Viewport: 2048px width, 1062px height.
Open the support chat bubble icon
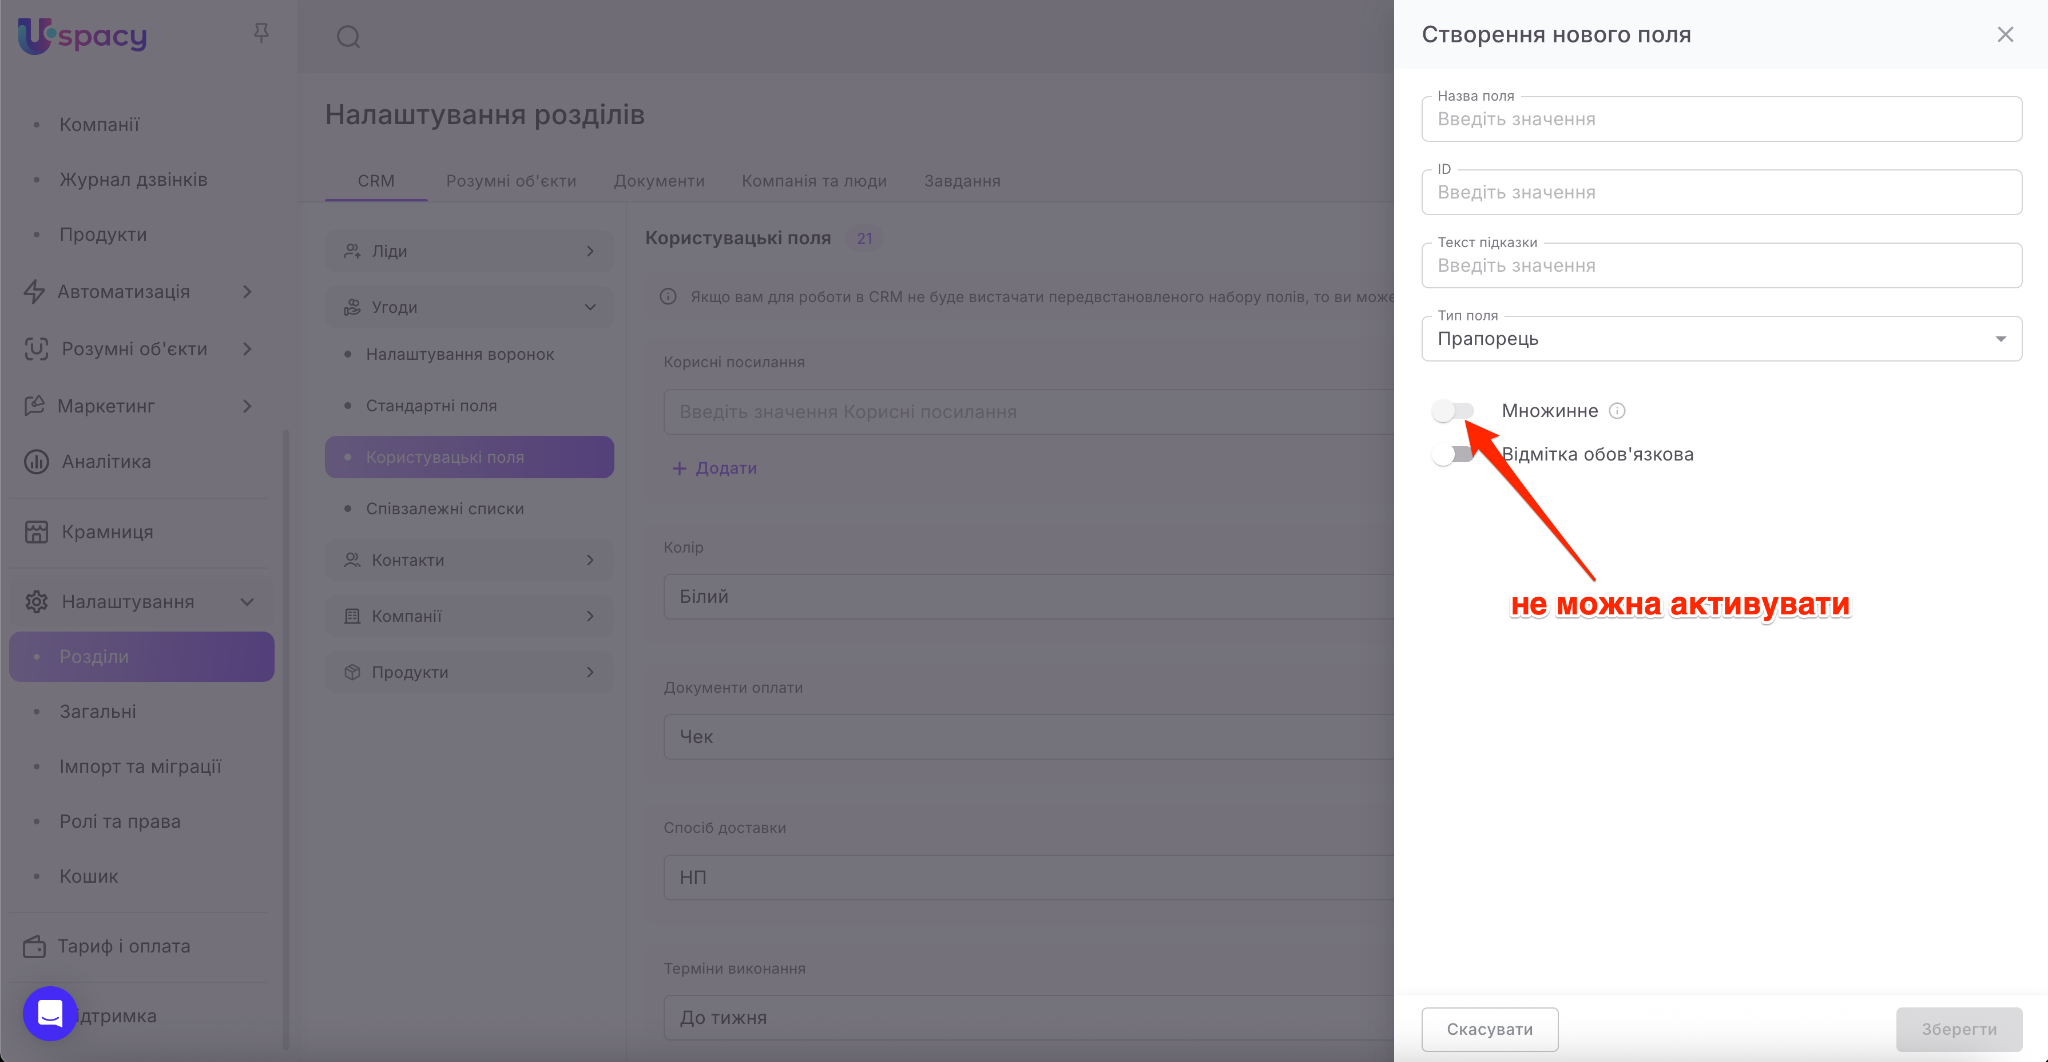(x=50, y=1013)
